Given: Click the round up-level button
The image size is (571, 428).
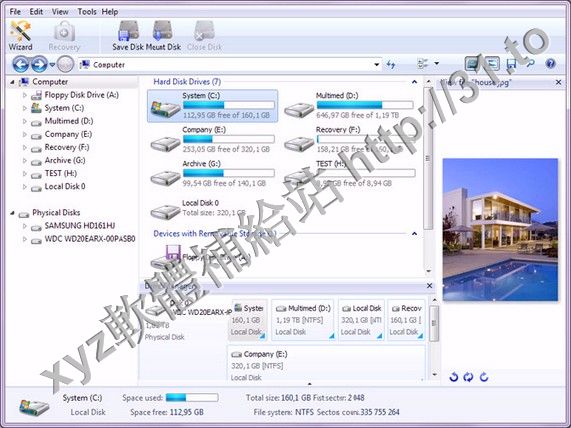Looking at the screenshot, I should tap(66, 64).
